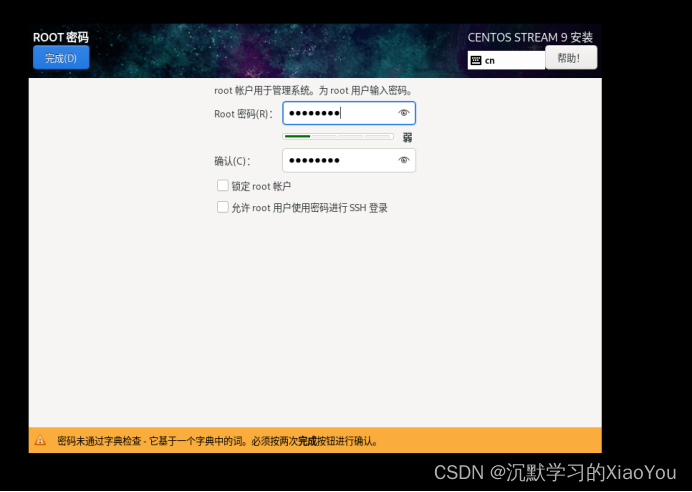Click the warning triangle icon in orange bar
692x492 pixels.
pos(40,440)
